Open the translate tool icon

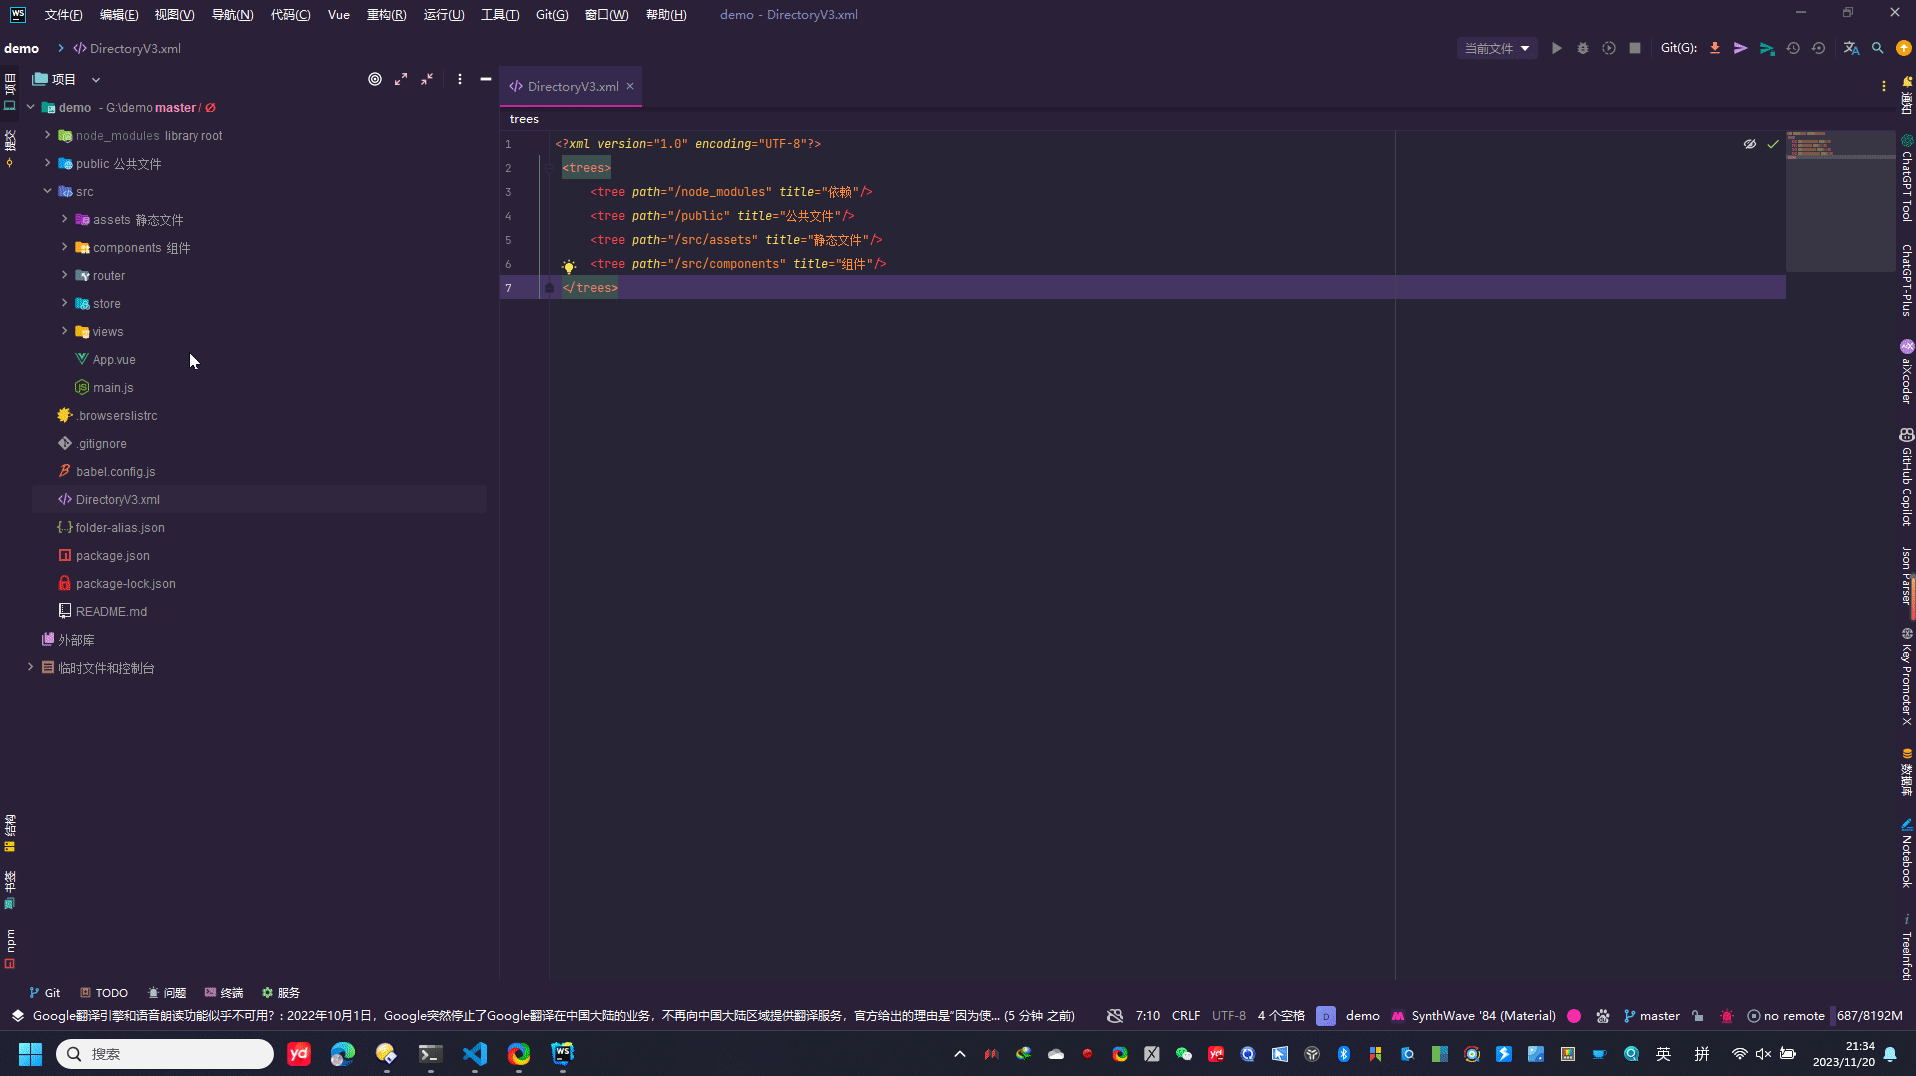(x=1851, y=48)
